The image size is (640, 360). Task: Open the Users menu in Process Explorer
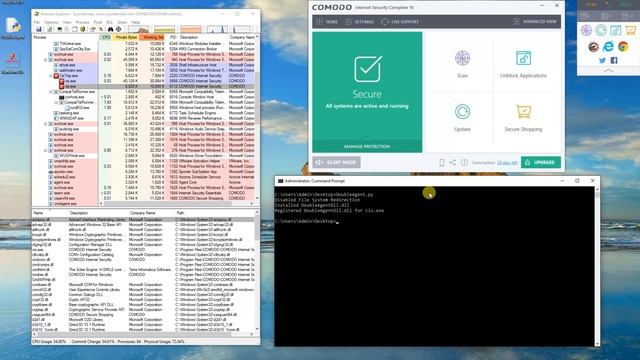[122, 22]
